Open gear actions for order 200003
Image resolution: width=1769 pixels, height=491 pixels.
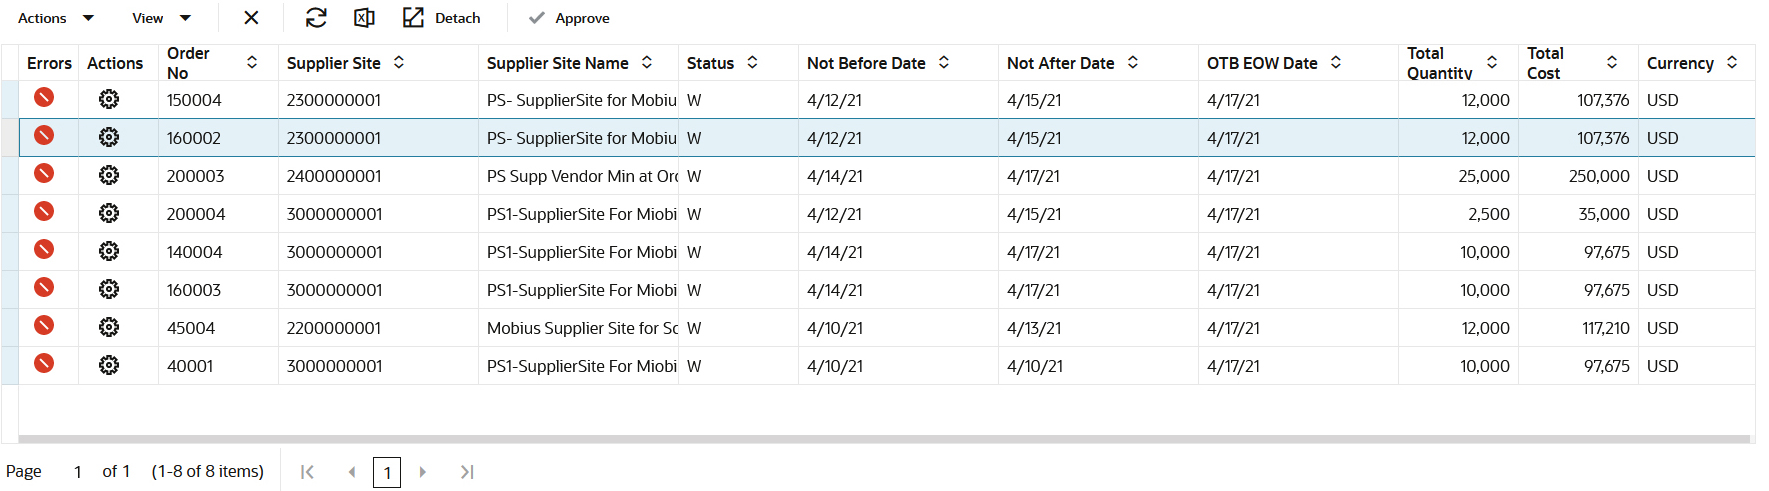pos(109,175)
